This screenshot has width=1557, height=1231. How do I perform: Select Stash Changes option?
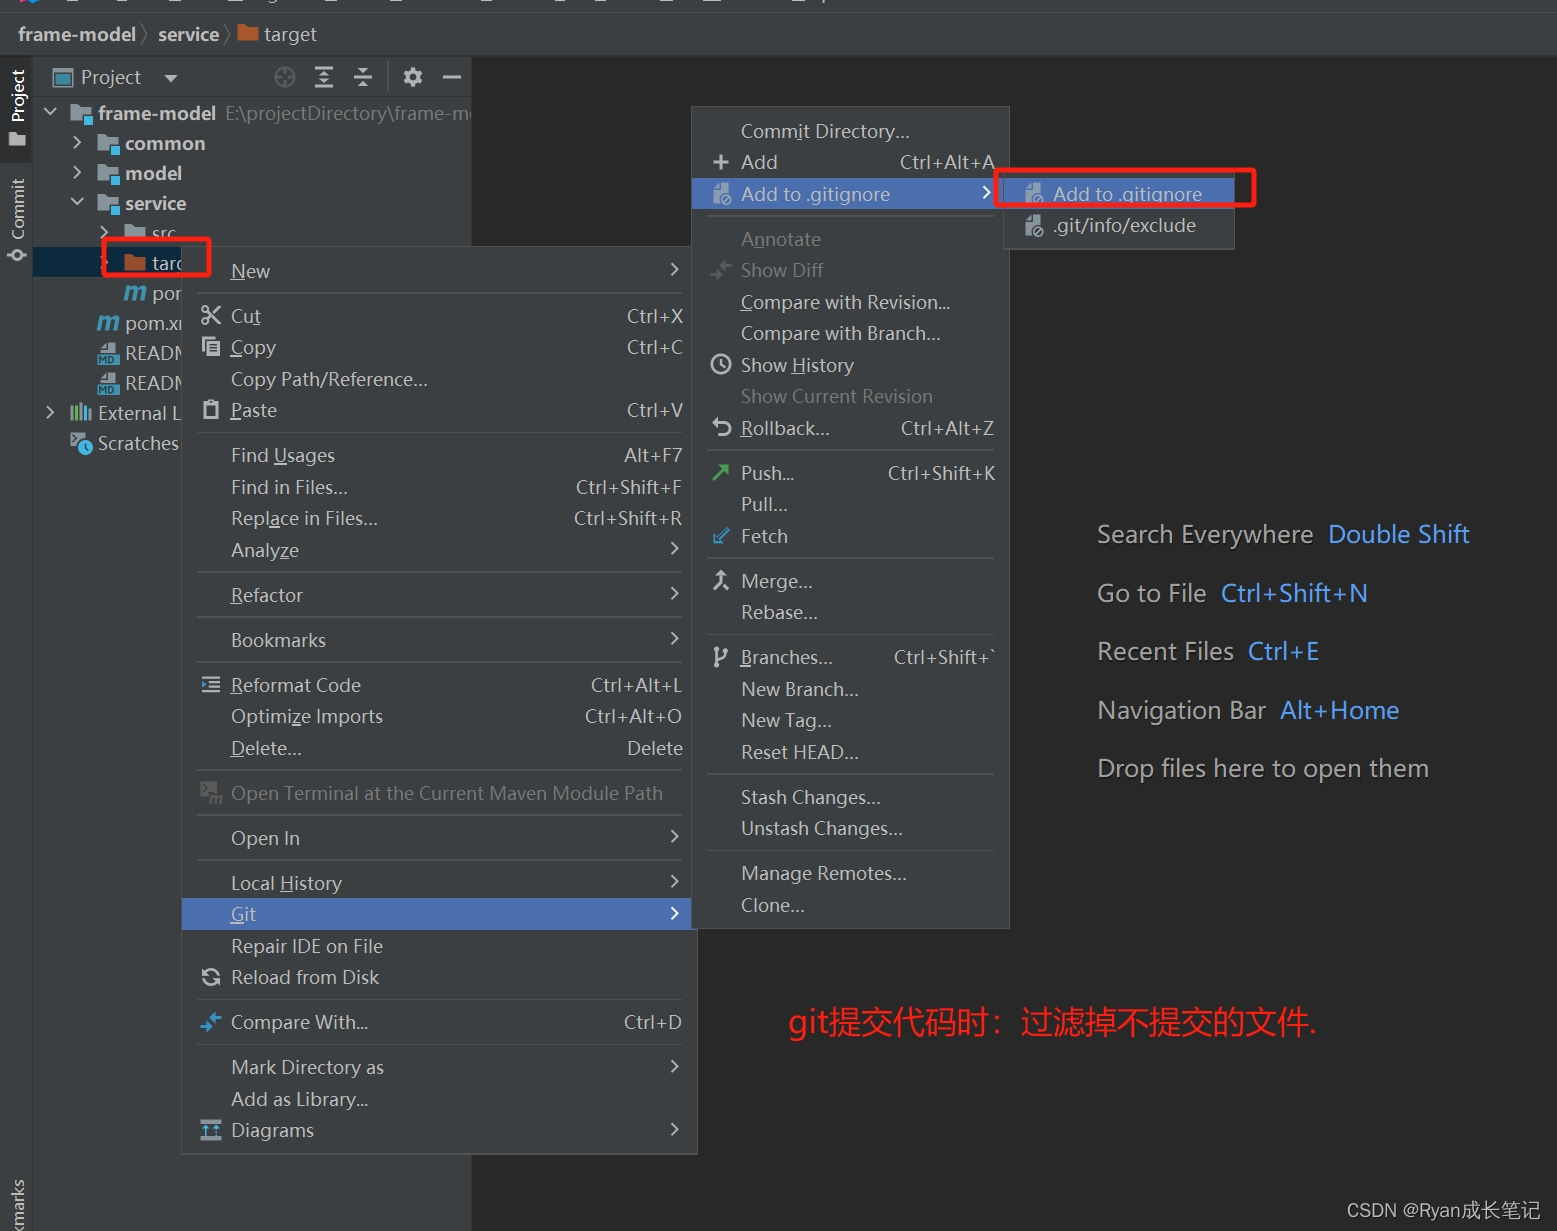(850, 797)
